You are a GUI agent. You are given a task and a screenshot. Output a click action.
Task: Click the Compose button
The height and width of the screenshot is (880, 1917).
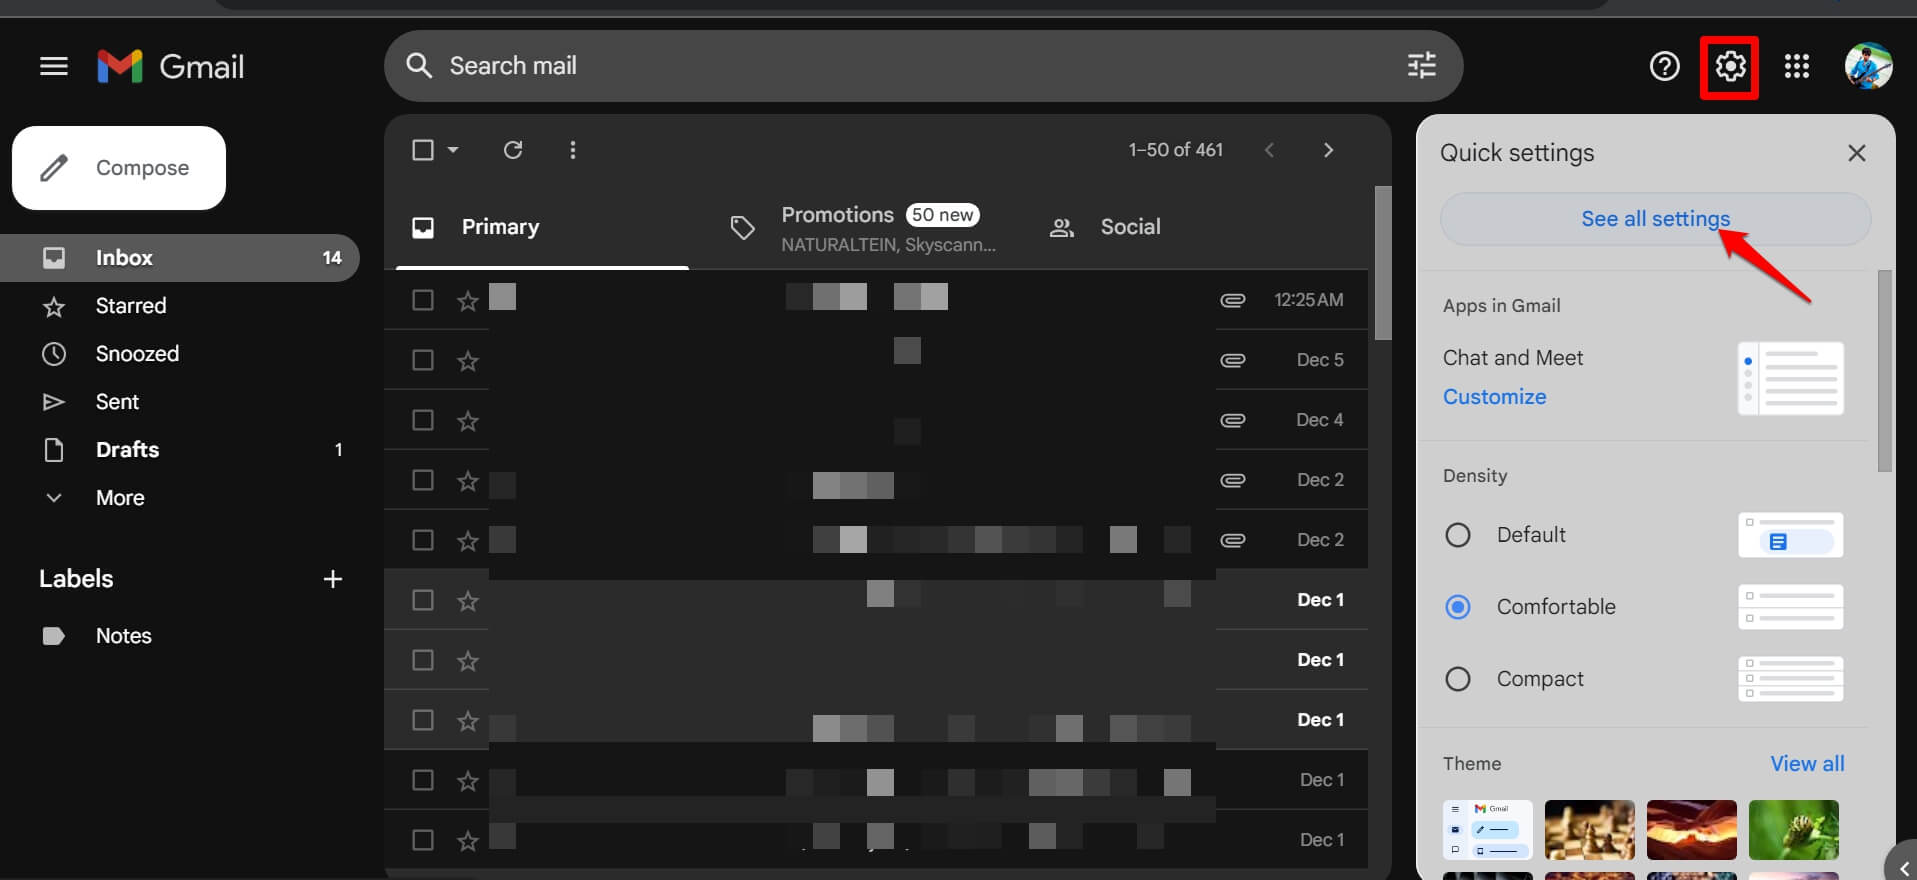point(119,168)
